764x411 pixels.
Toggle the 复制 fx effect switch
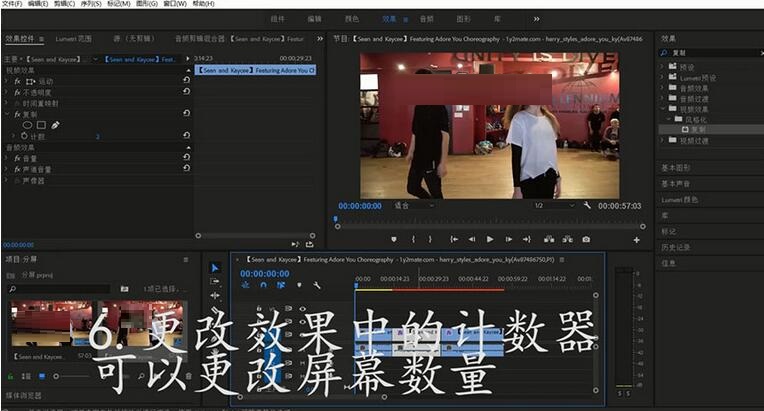click(18, 114)
